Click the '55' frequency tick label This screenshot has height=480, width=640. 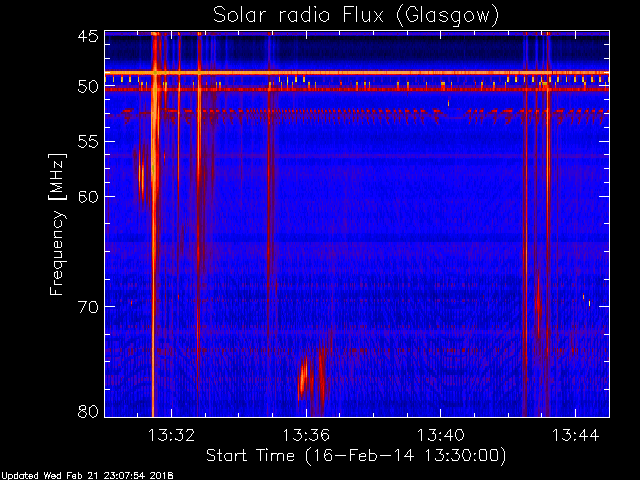(x=88, y=142)
